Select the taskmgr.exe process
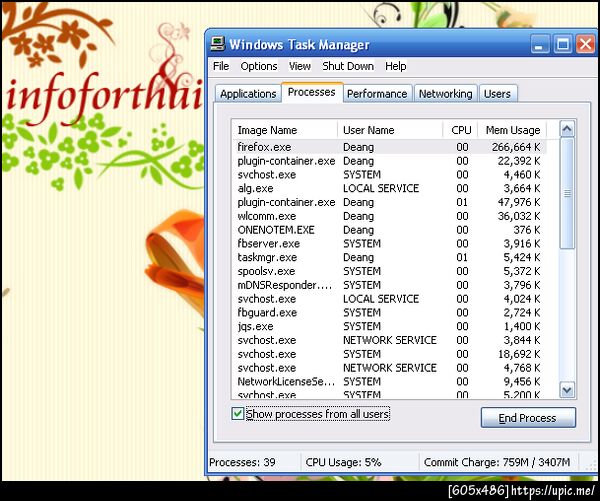The image size is (600, 501). point(390,257)
